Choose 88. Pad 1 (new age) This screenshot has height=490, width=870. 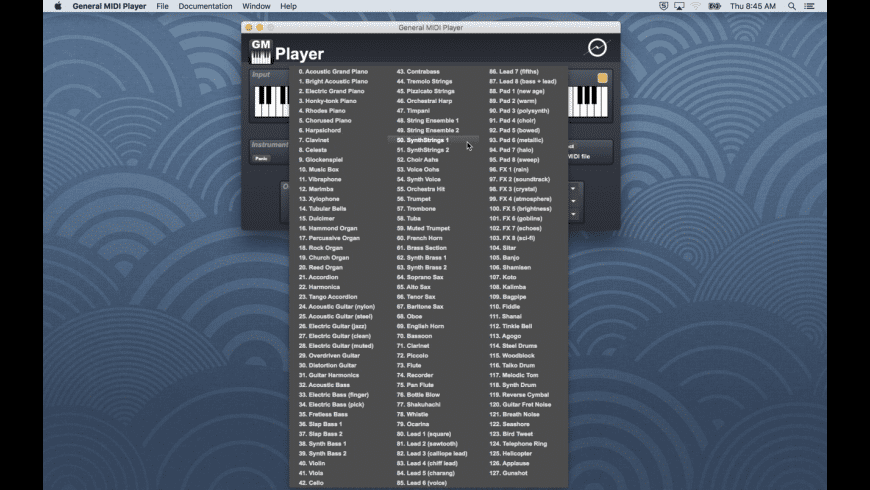[x=517, y=92]
